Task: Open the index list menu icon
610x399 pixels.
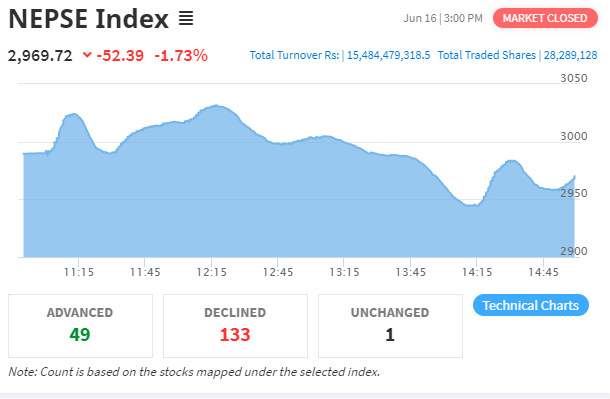Action: pyautogui.click(x=186, y=18)
